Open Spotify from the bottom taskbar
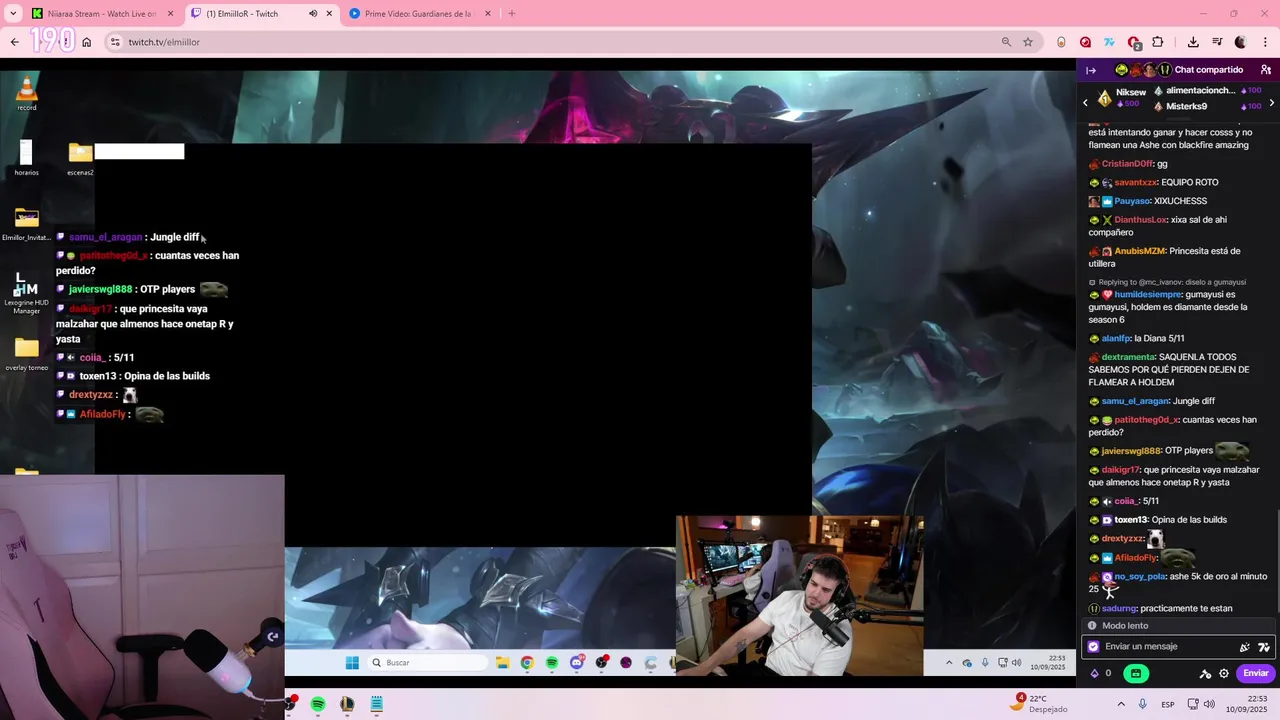Viewport: 1280px width, 720px height. point(318,704)
